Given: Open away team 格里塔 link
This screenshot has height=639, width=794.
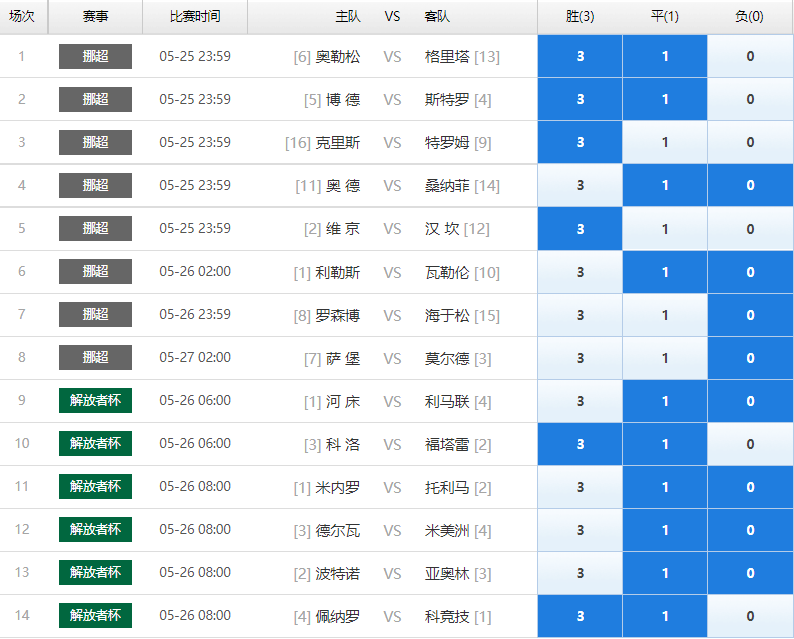Looking at the screenshot, I should click(x=447, y=57).
